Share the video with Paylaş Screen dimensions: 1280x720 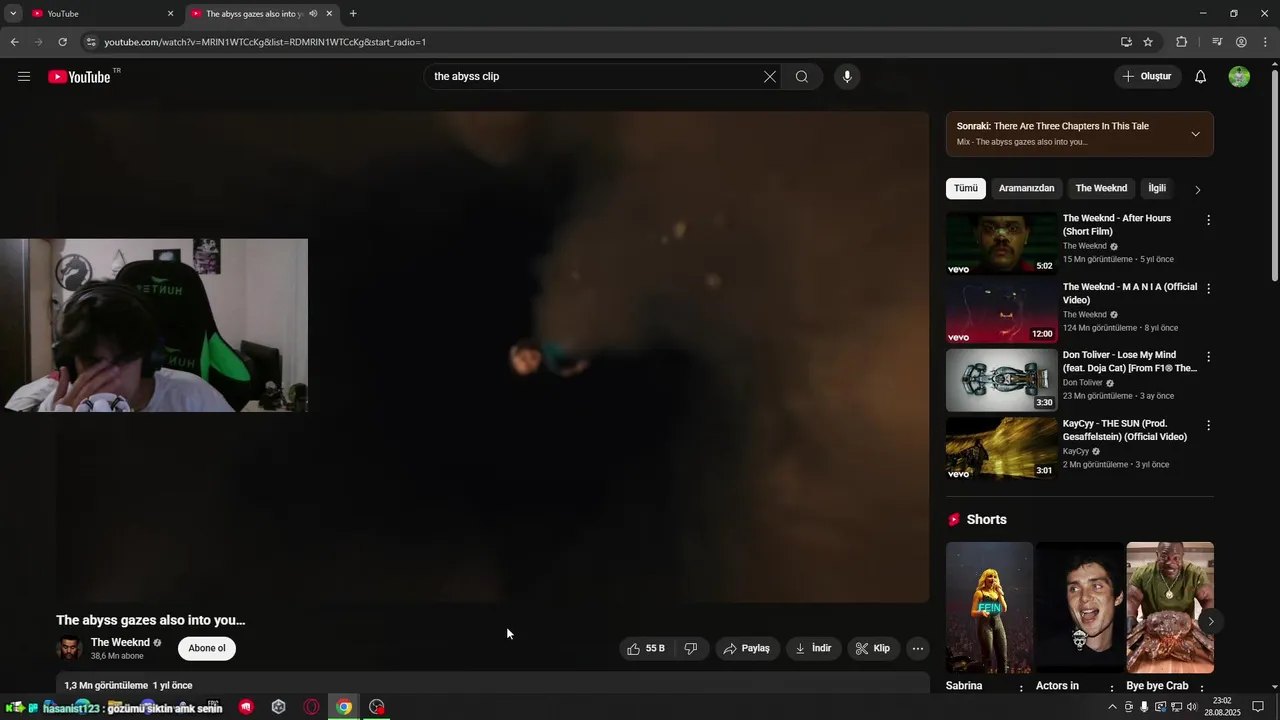747,649
